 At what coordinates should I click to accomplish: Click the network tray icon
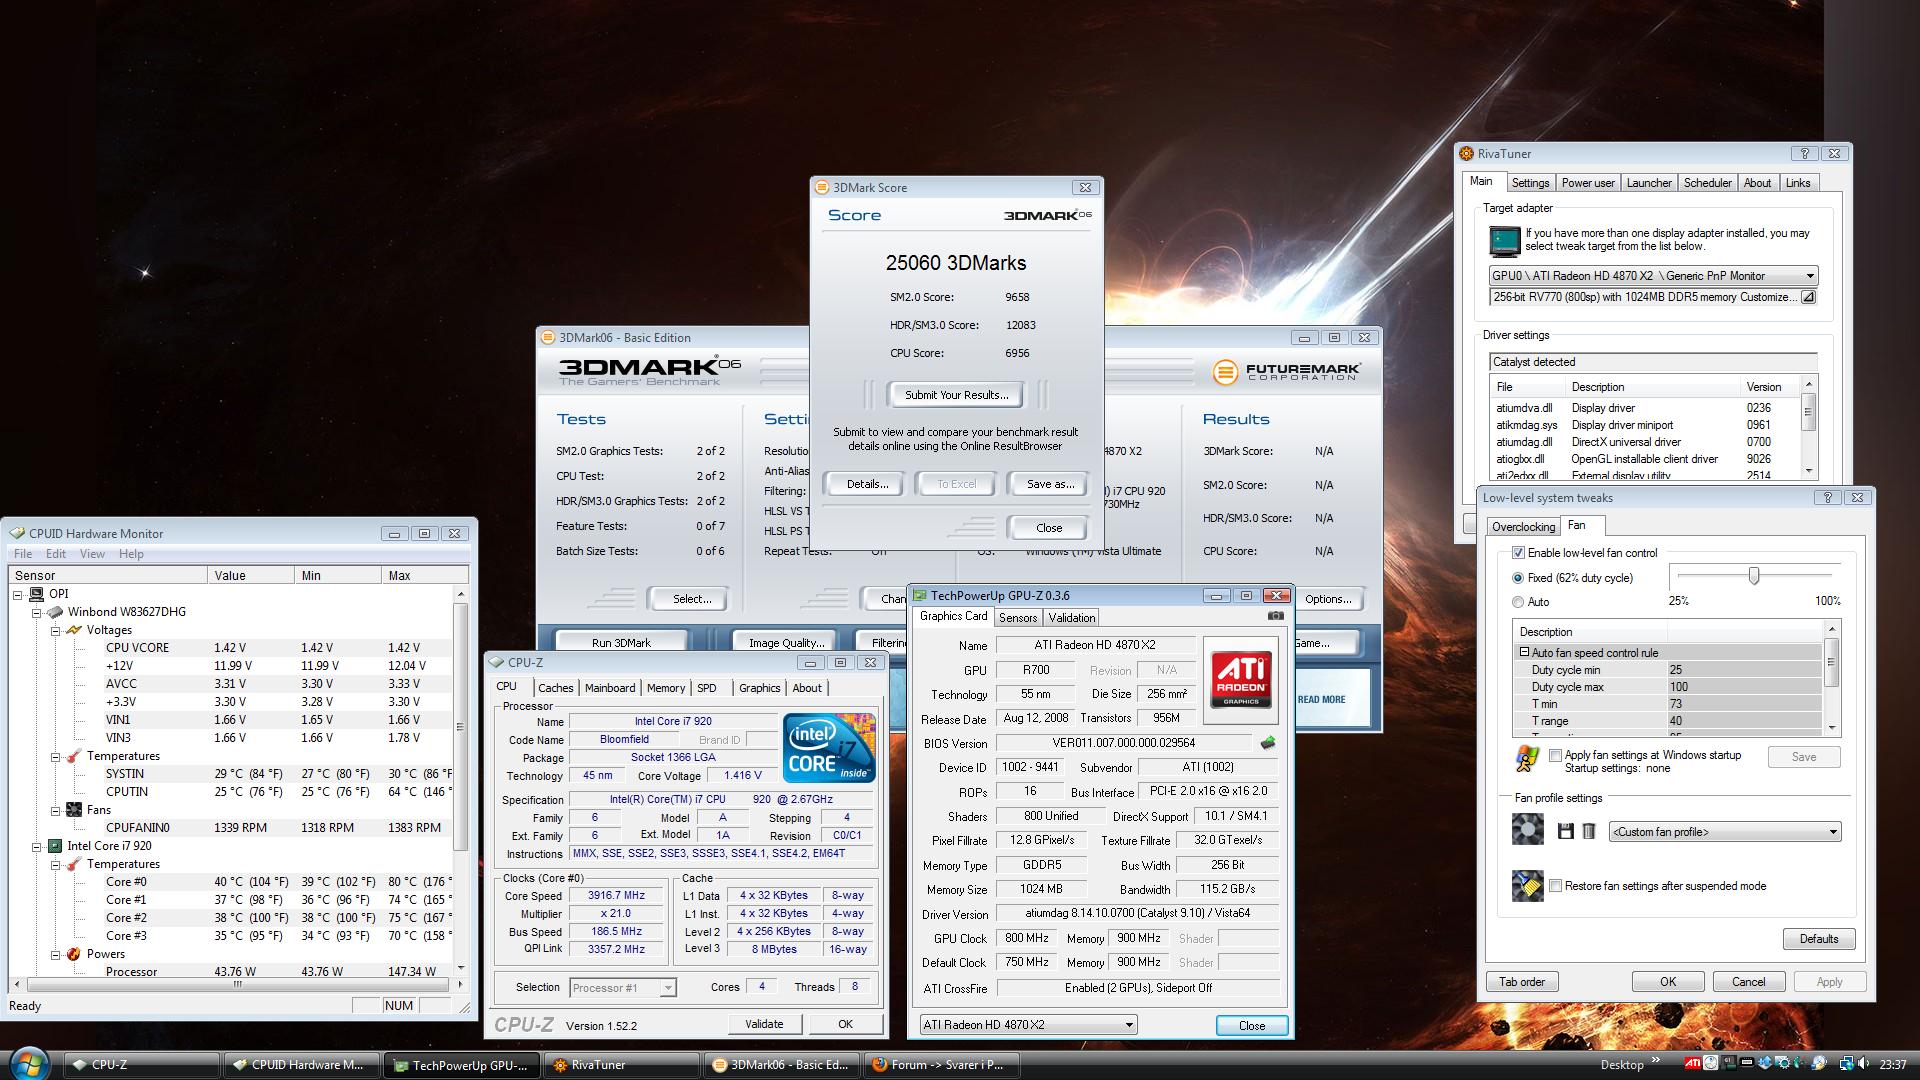[x=1846, y=1064]
